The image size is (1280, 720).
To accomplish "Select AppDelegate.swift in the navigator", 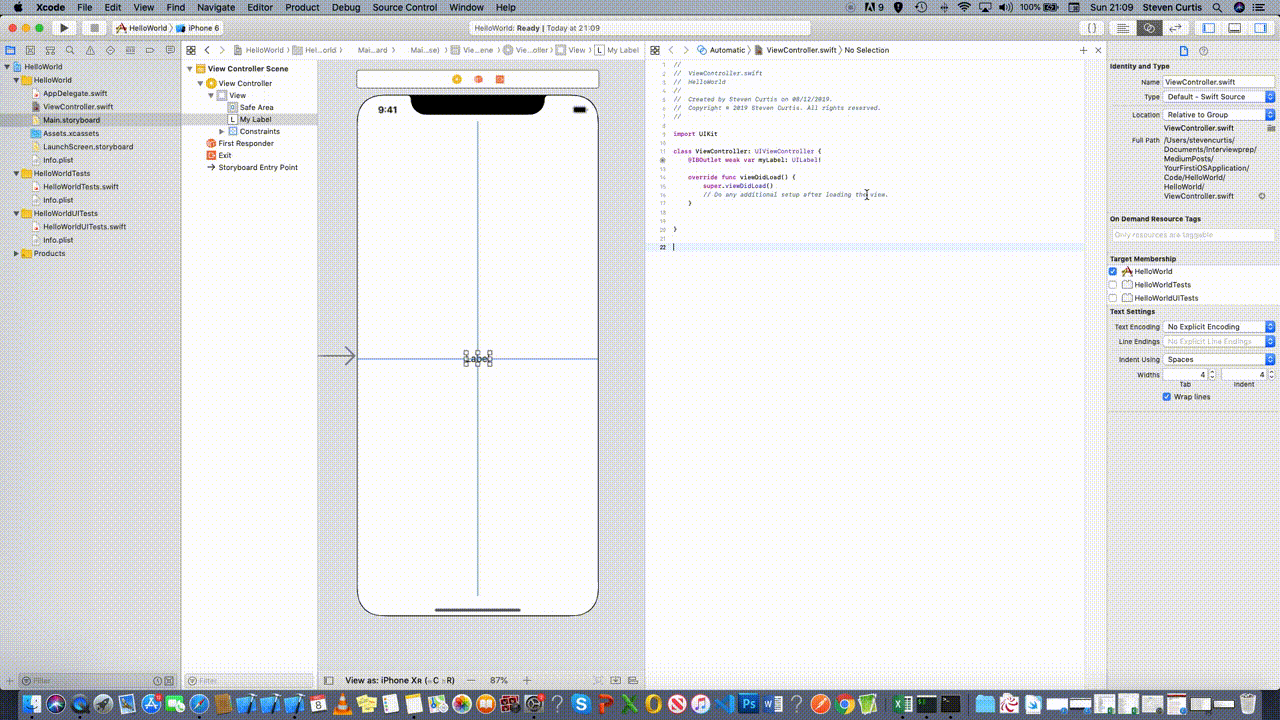I will 75,93.
